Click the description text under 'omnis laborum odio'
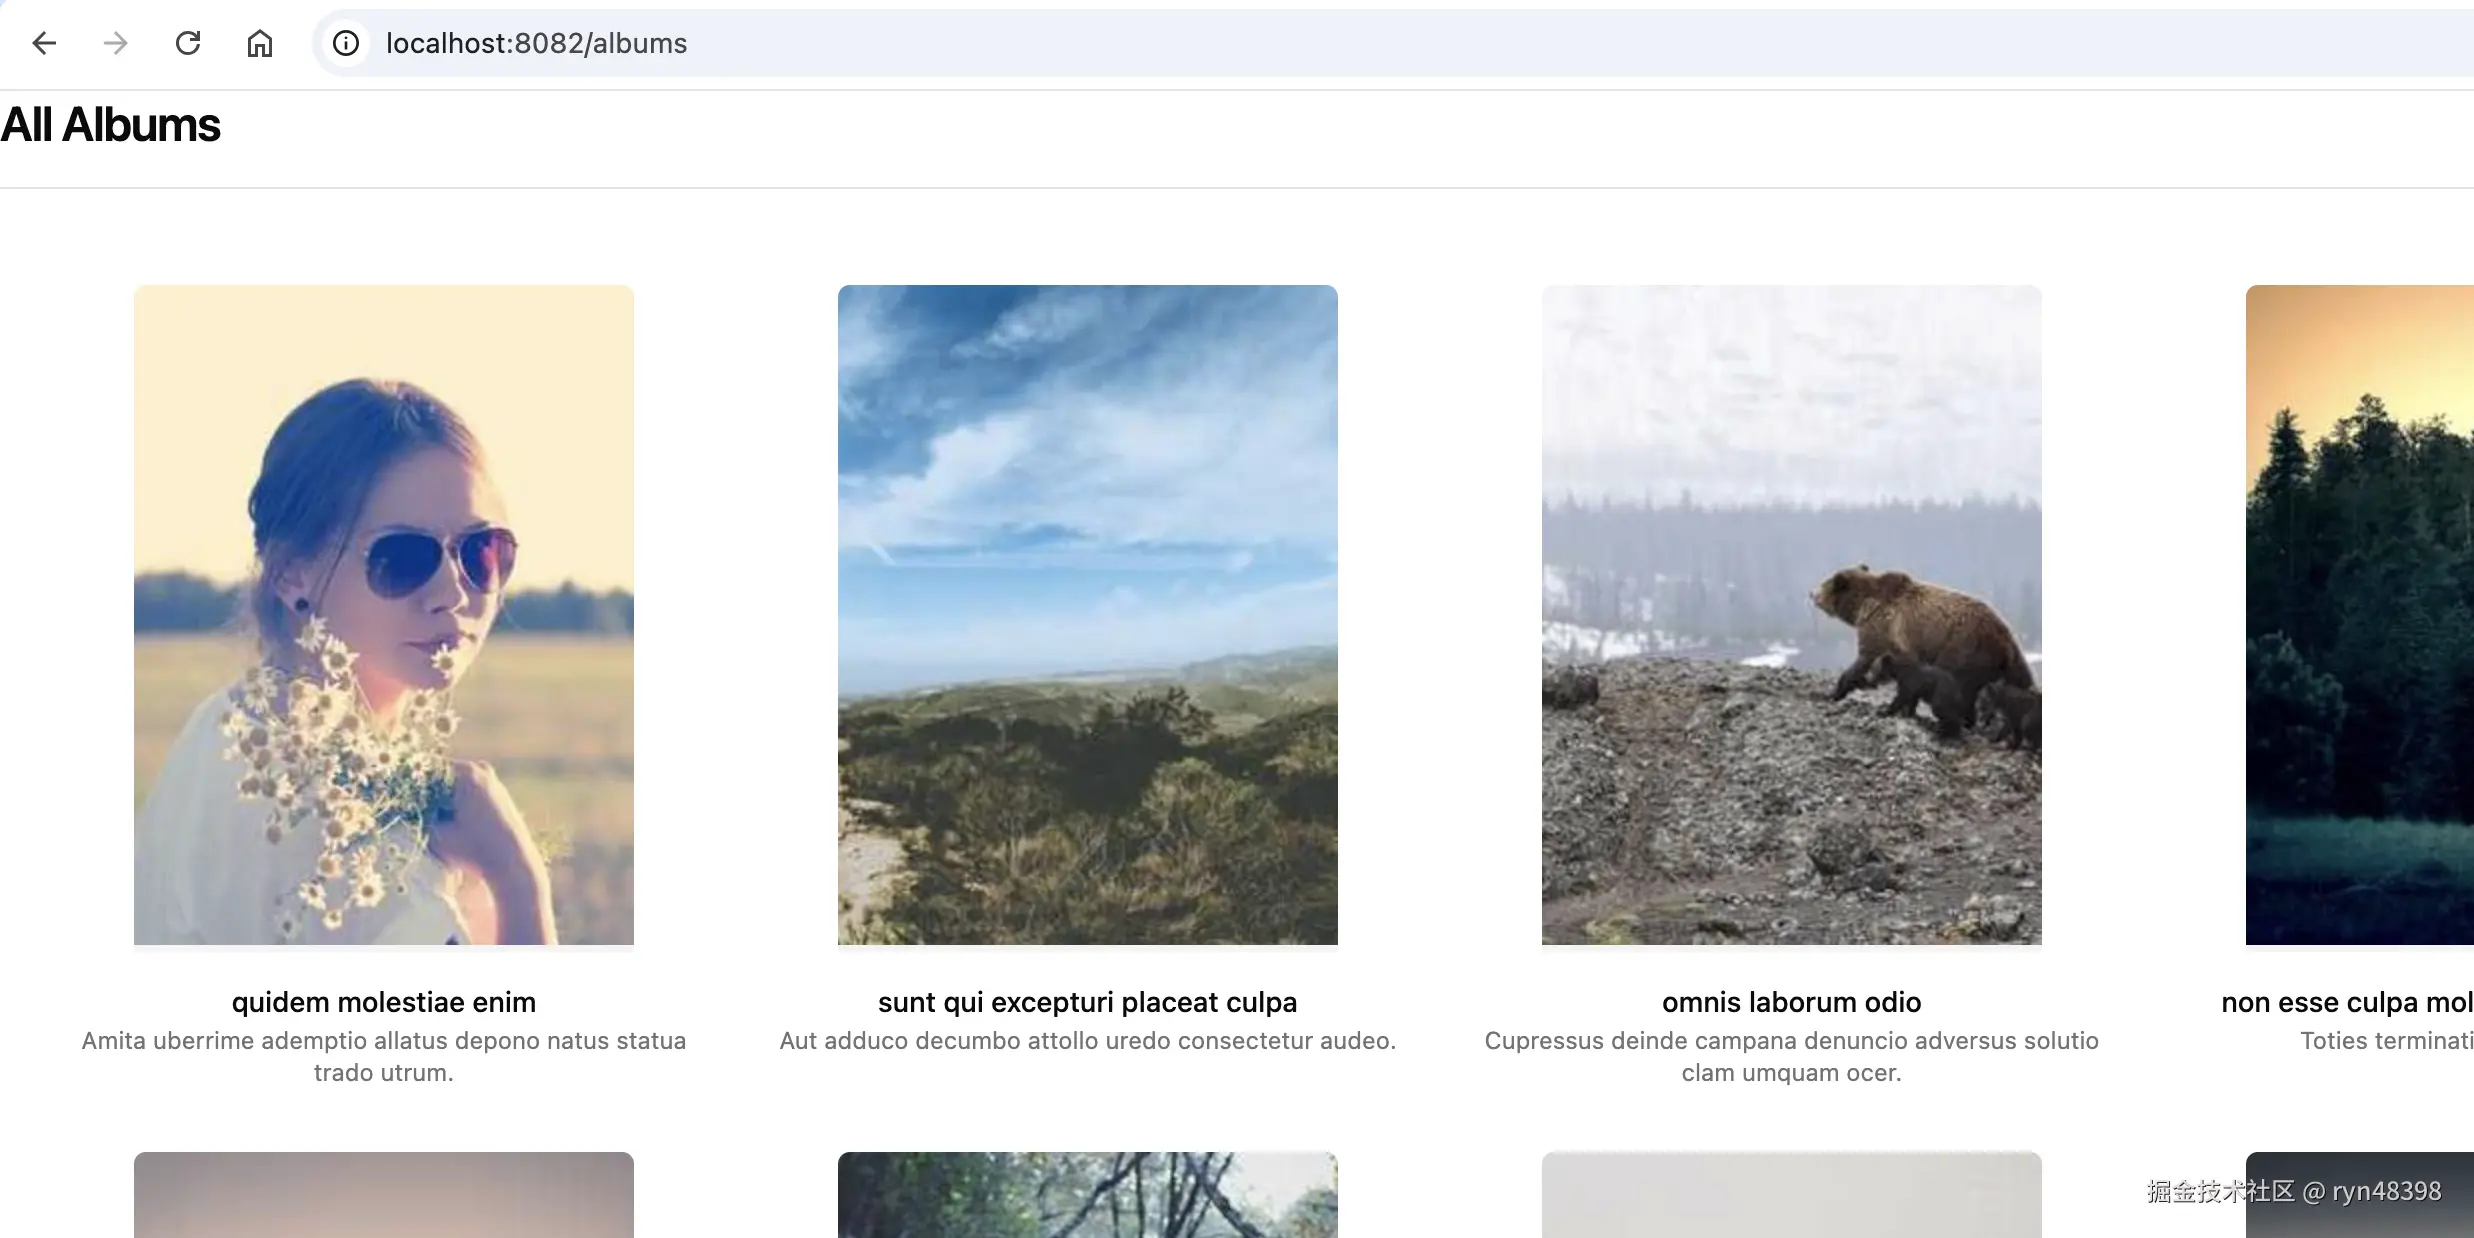The image size is (2474, 1238). [x=1790, y=1057]
